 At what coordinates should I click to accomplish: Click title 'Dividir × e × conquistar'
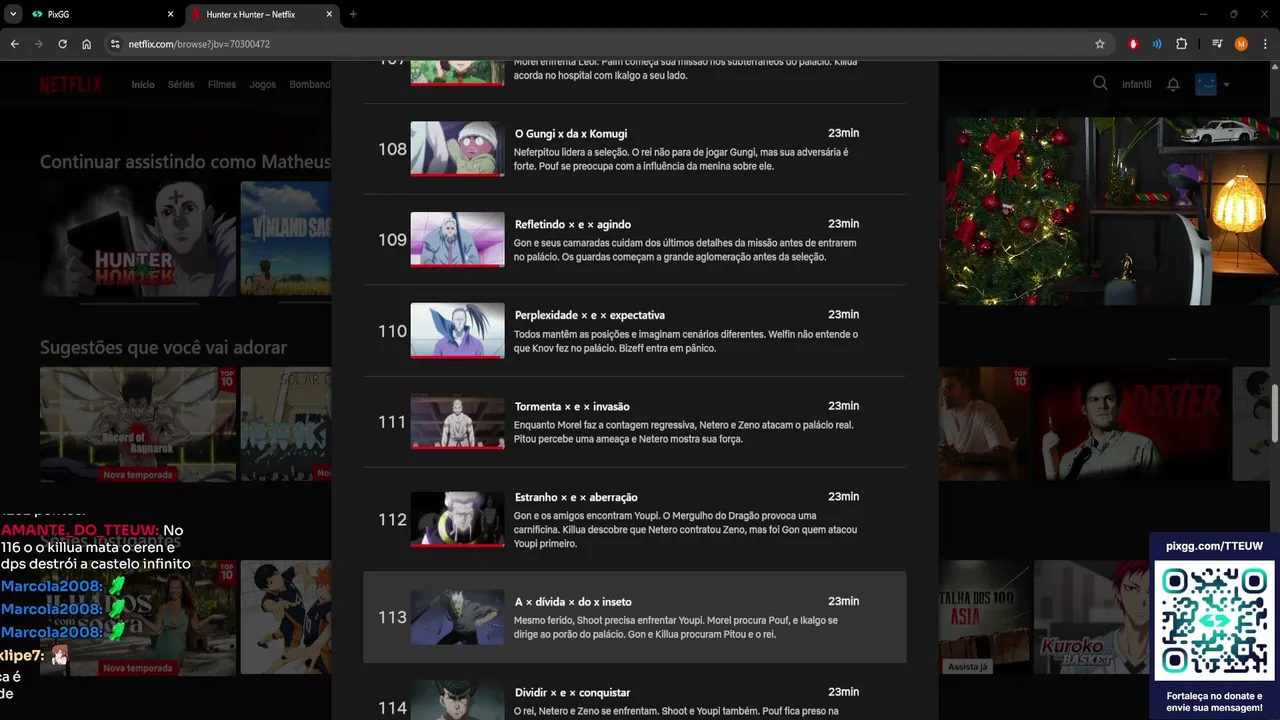(572, 693)
